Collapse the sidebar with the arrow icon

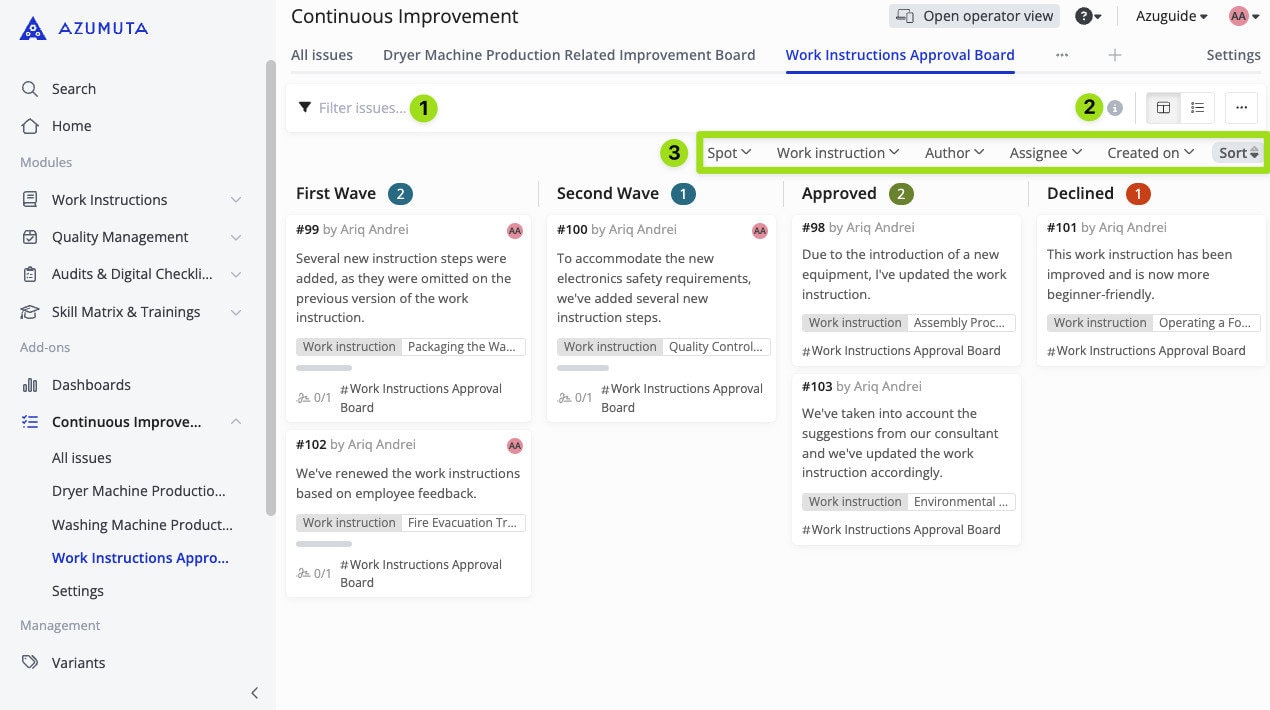point(254,692)
